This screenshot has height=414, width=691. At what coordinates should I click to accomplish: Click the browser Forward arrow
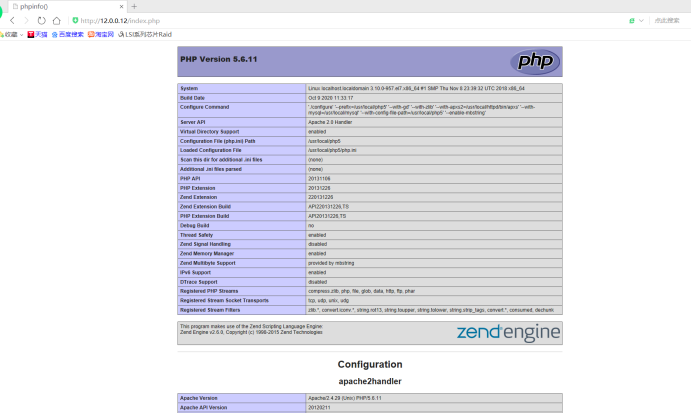click(x=26, y=20)
